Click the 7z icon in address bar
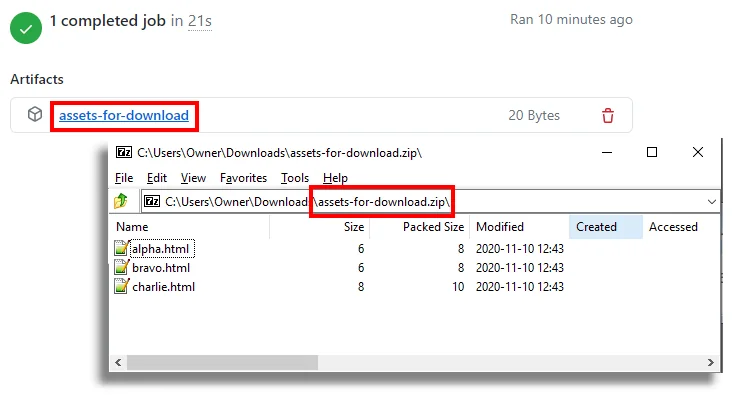750x395 pixels. pyautogui.click(x=152, y=201)
